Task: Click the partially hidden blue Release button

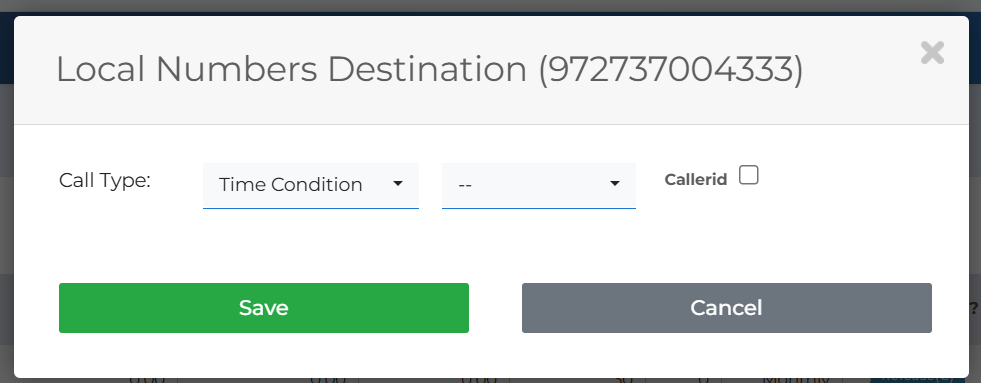Action: [x=913, y=379]
